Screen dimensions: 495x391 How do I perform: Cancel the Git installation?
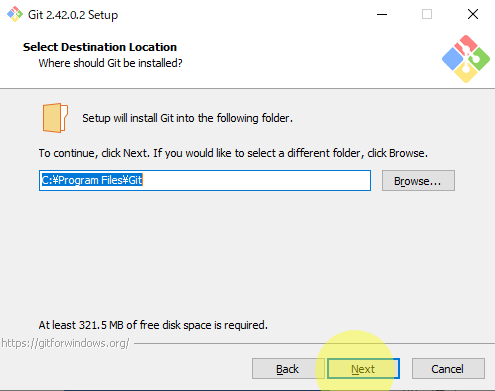448,369
